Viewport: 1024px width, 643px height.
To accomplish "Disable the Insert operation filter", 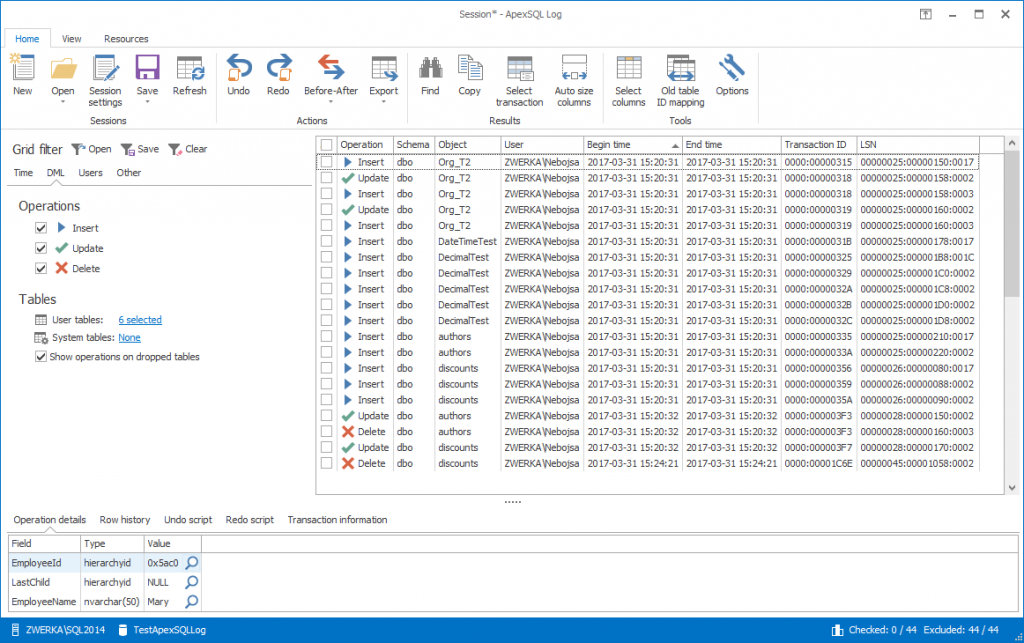I will [x=41, y=227].
